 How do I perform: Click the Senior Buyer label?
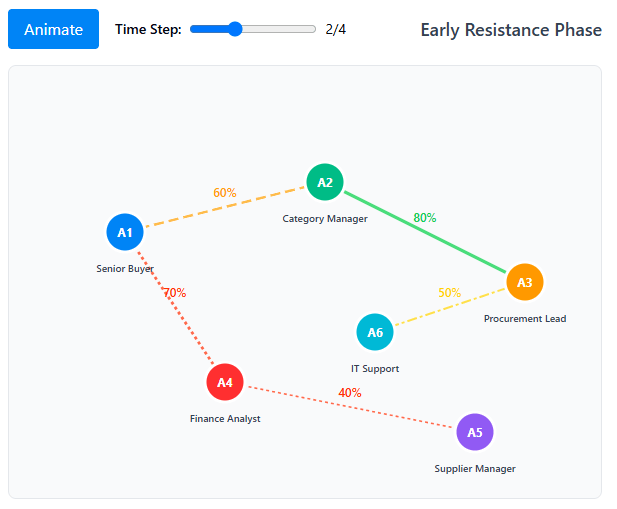[x=125, y=268]
